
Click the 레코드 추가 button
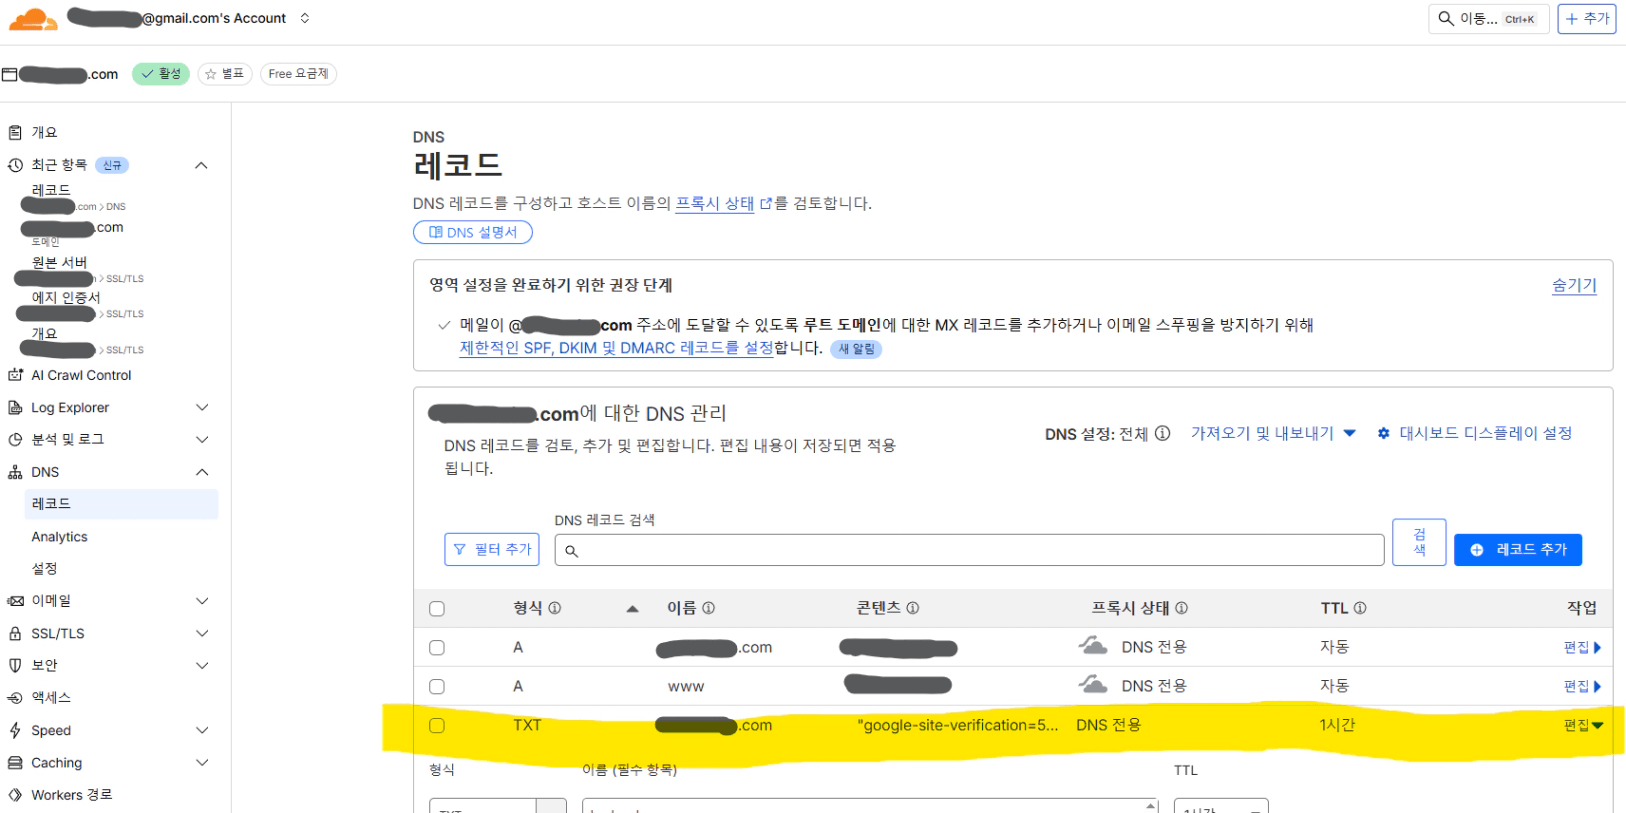[x=1518, y=549]
